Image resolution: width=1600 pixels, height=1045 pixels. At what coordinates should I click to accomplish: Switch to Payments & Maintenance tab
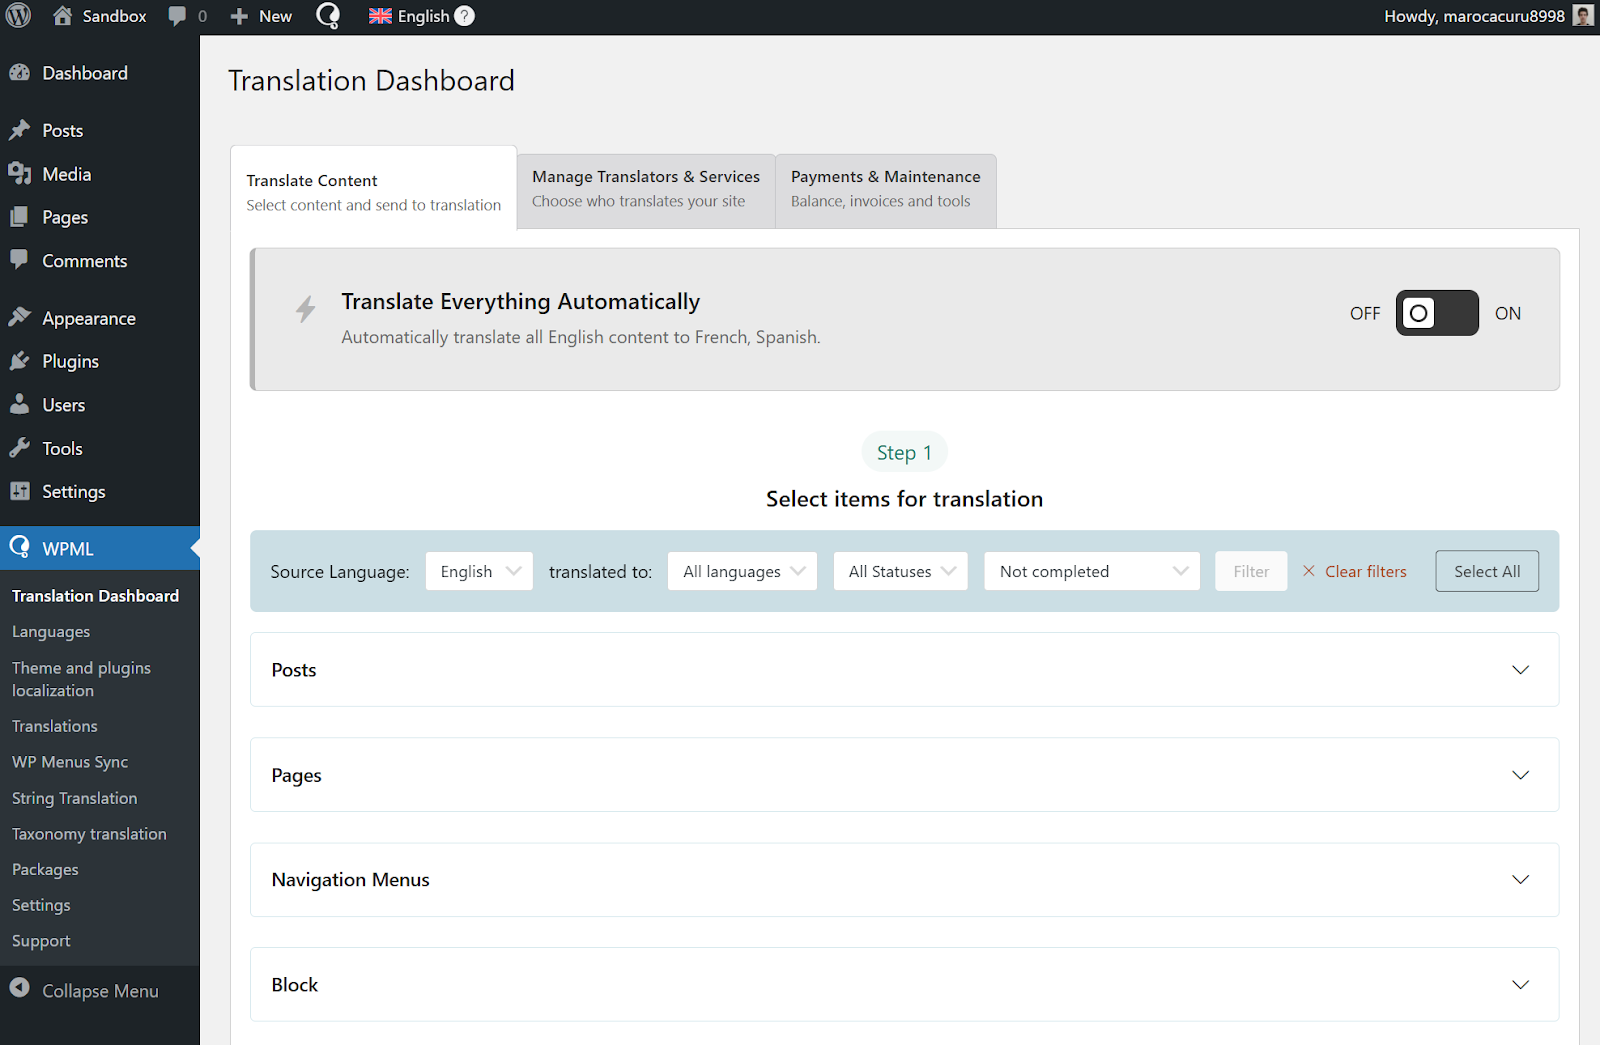point(885,189)
